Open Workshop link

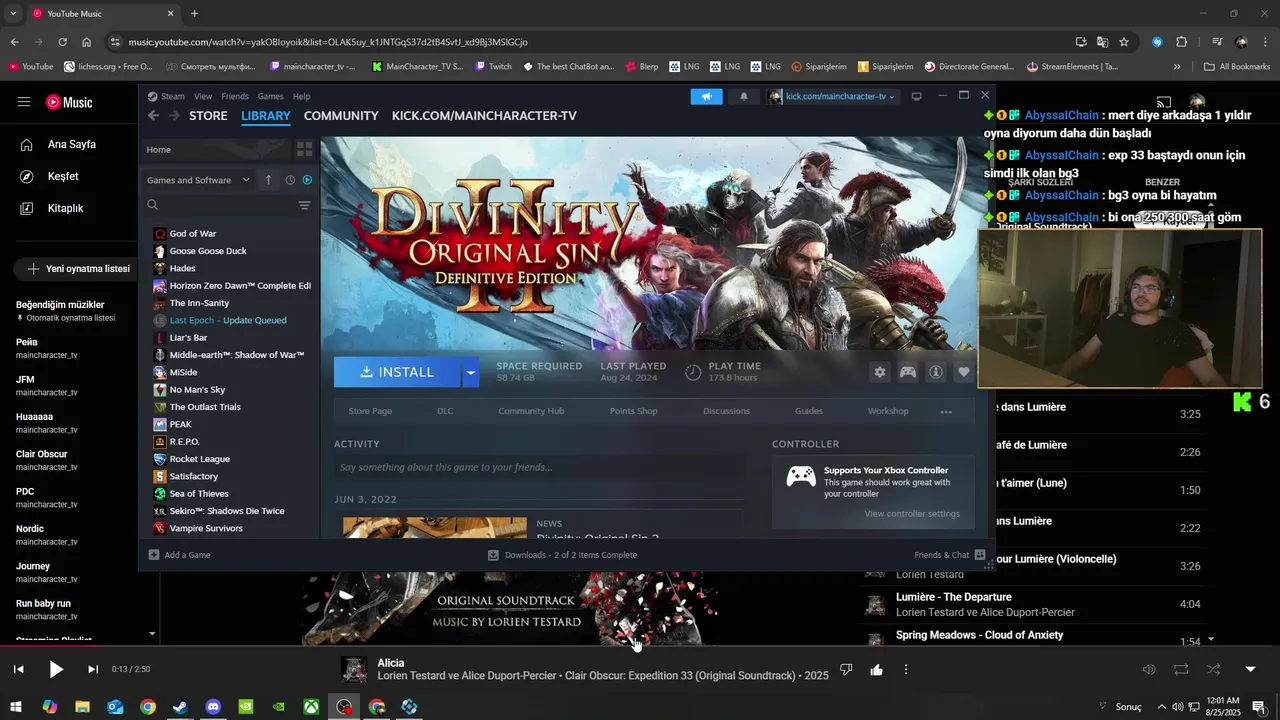[x=888, y=411]
